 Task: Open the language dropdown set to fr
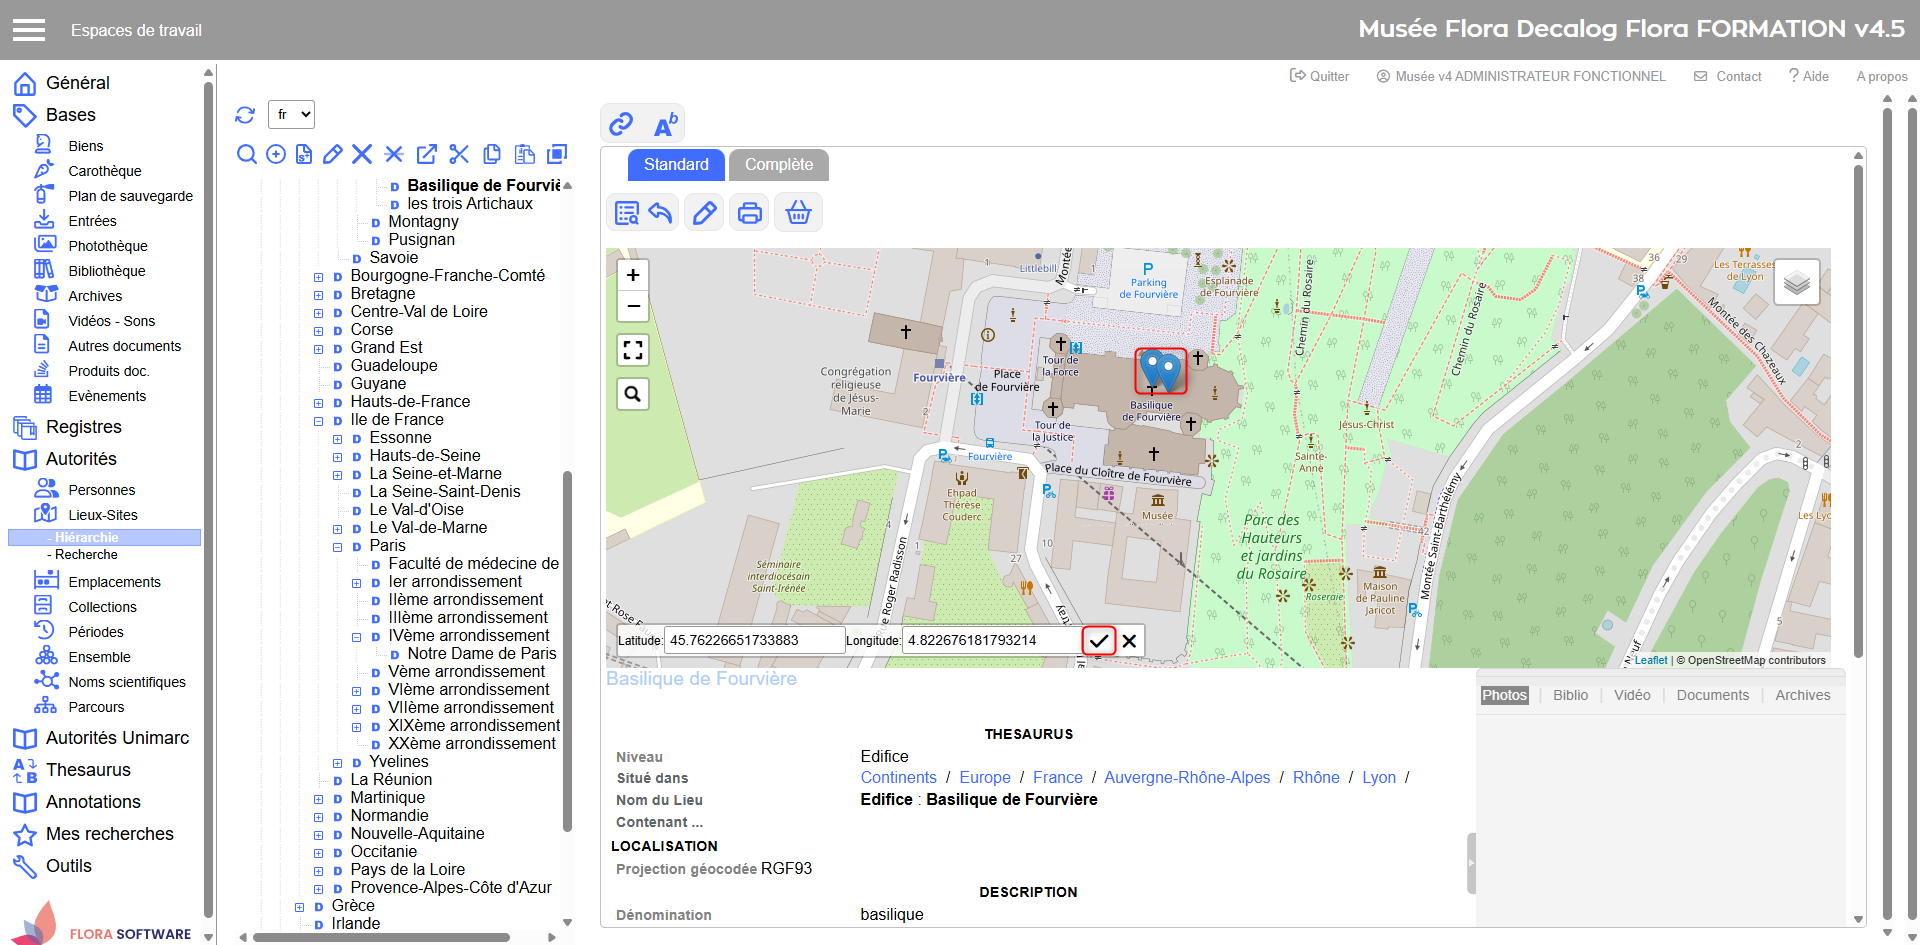291,115
